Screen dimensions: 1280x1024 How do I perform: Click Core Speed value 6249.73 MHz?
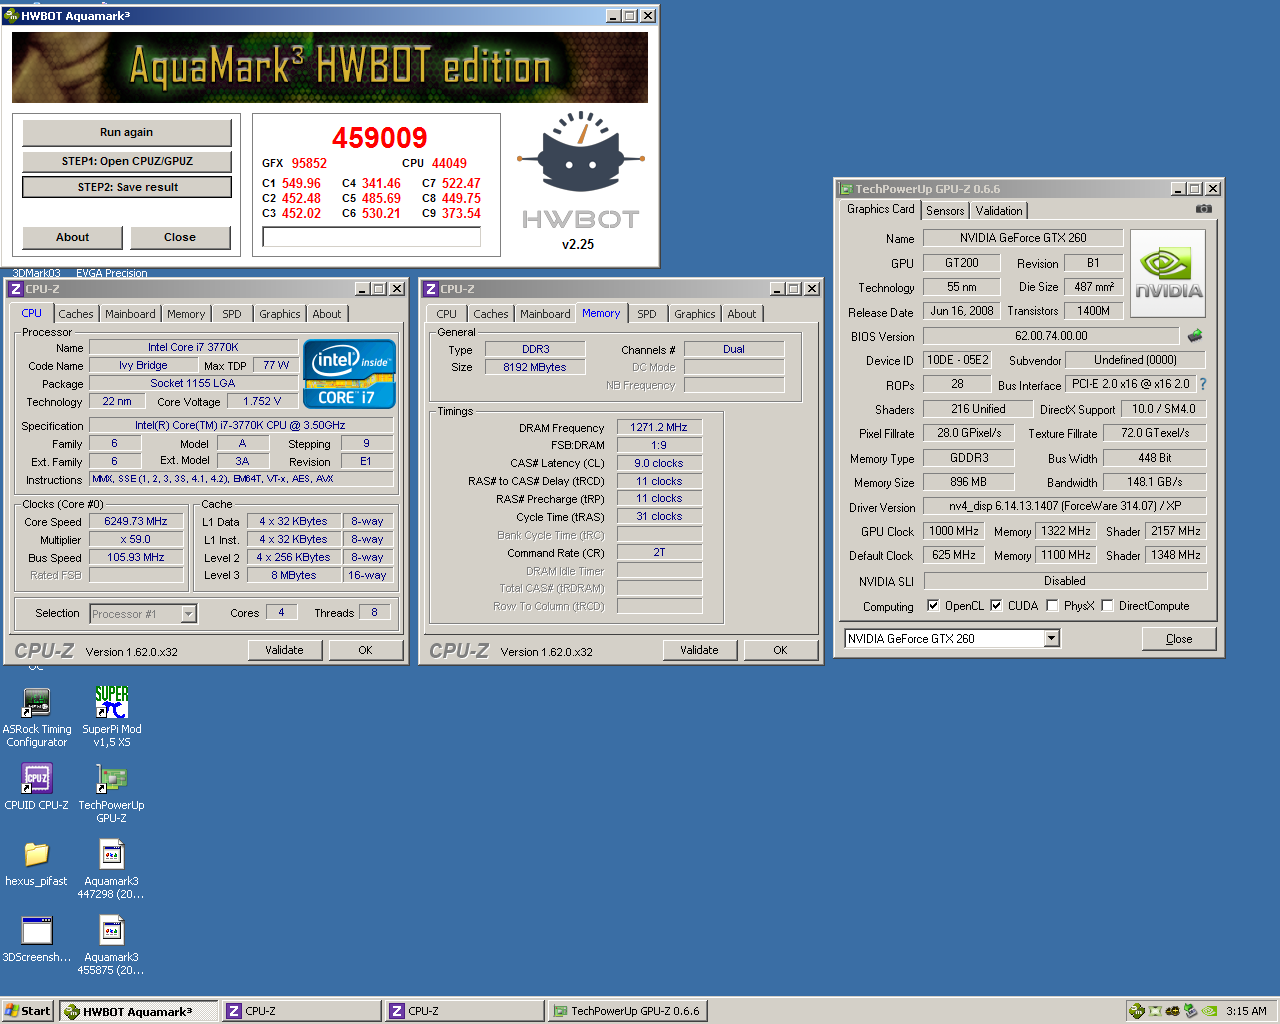(x=136, y=521)
